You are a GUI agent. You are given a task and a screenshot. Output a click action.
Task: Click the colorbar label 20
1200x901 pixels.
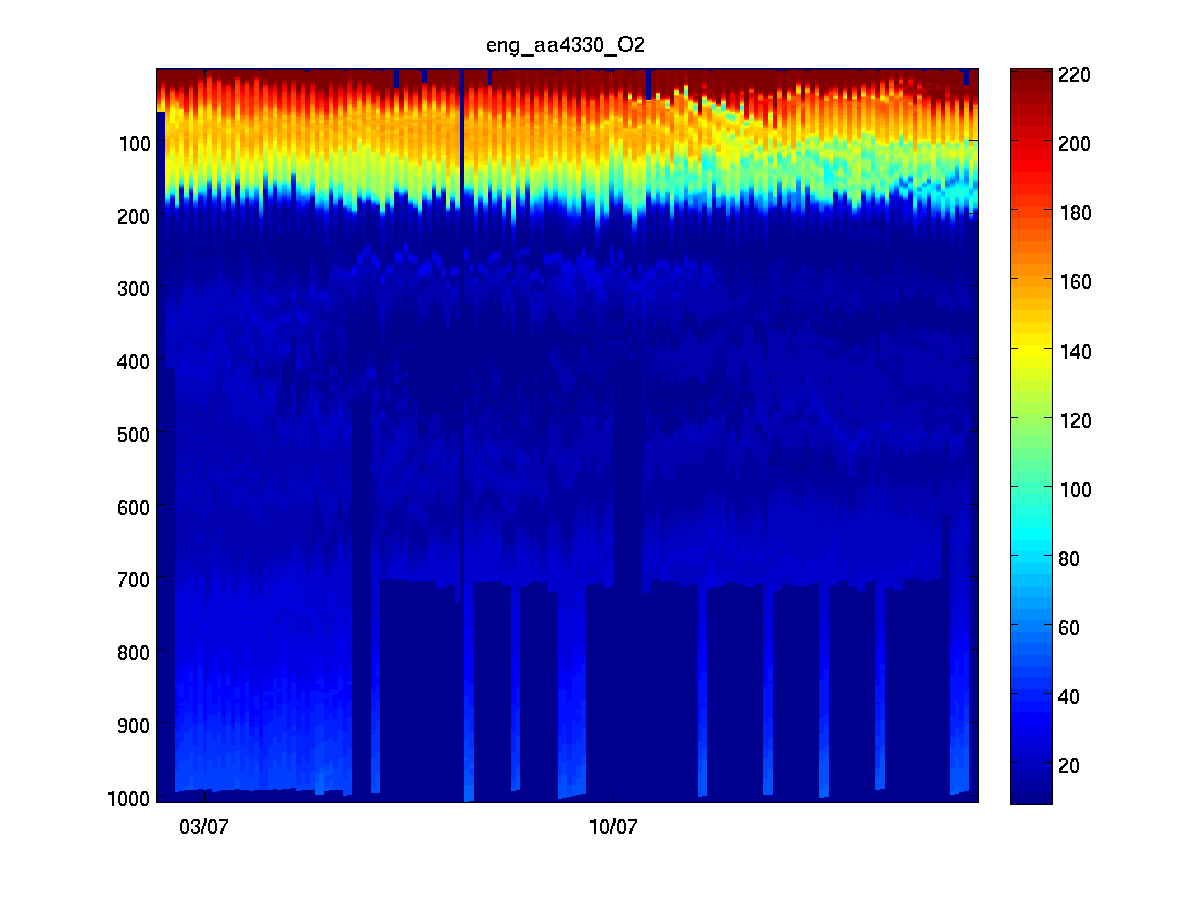point(1070,765)
